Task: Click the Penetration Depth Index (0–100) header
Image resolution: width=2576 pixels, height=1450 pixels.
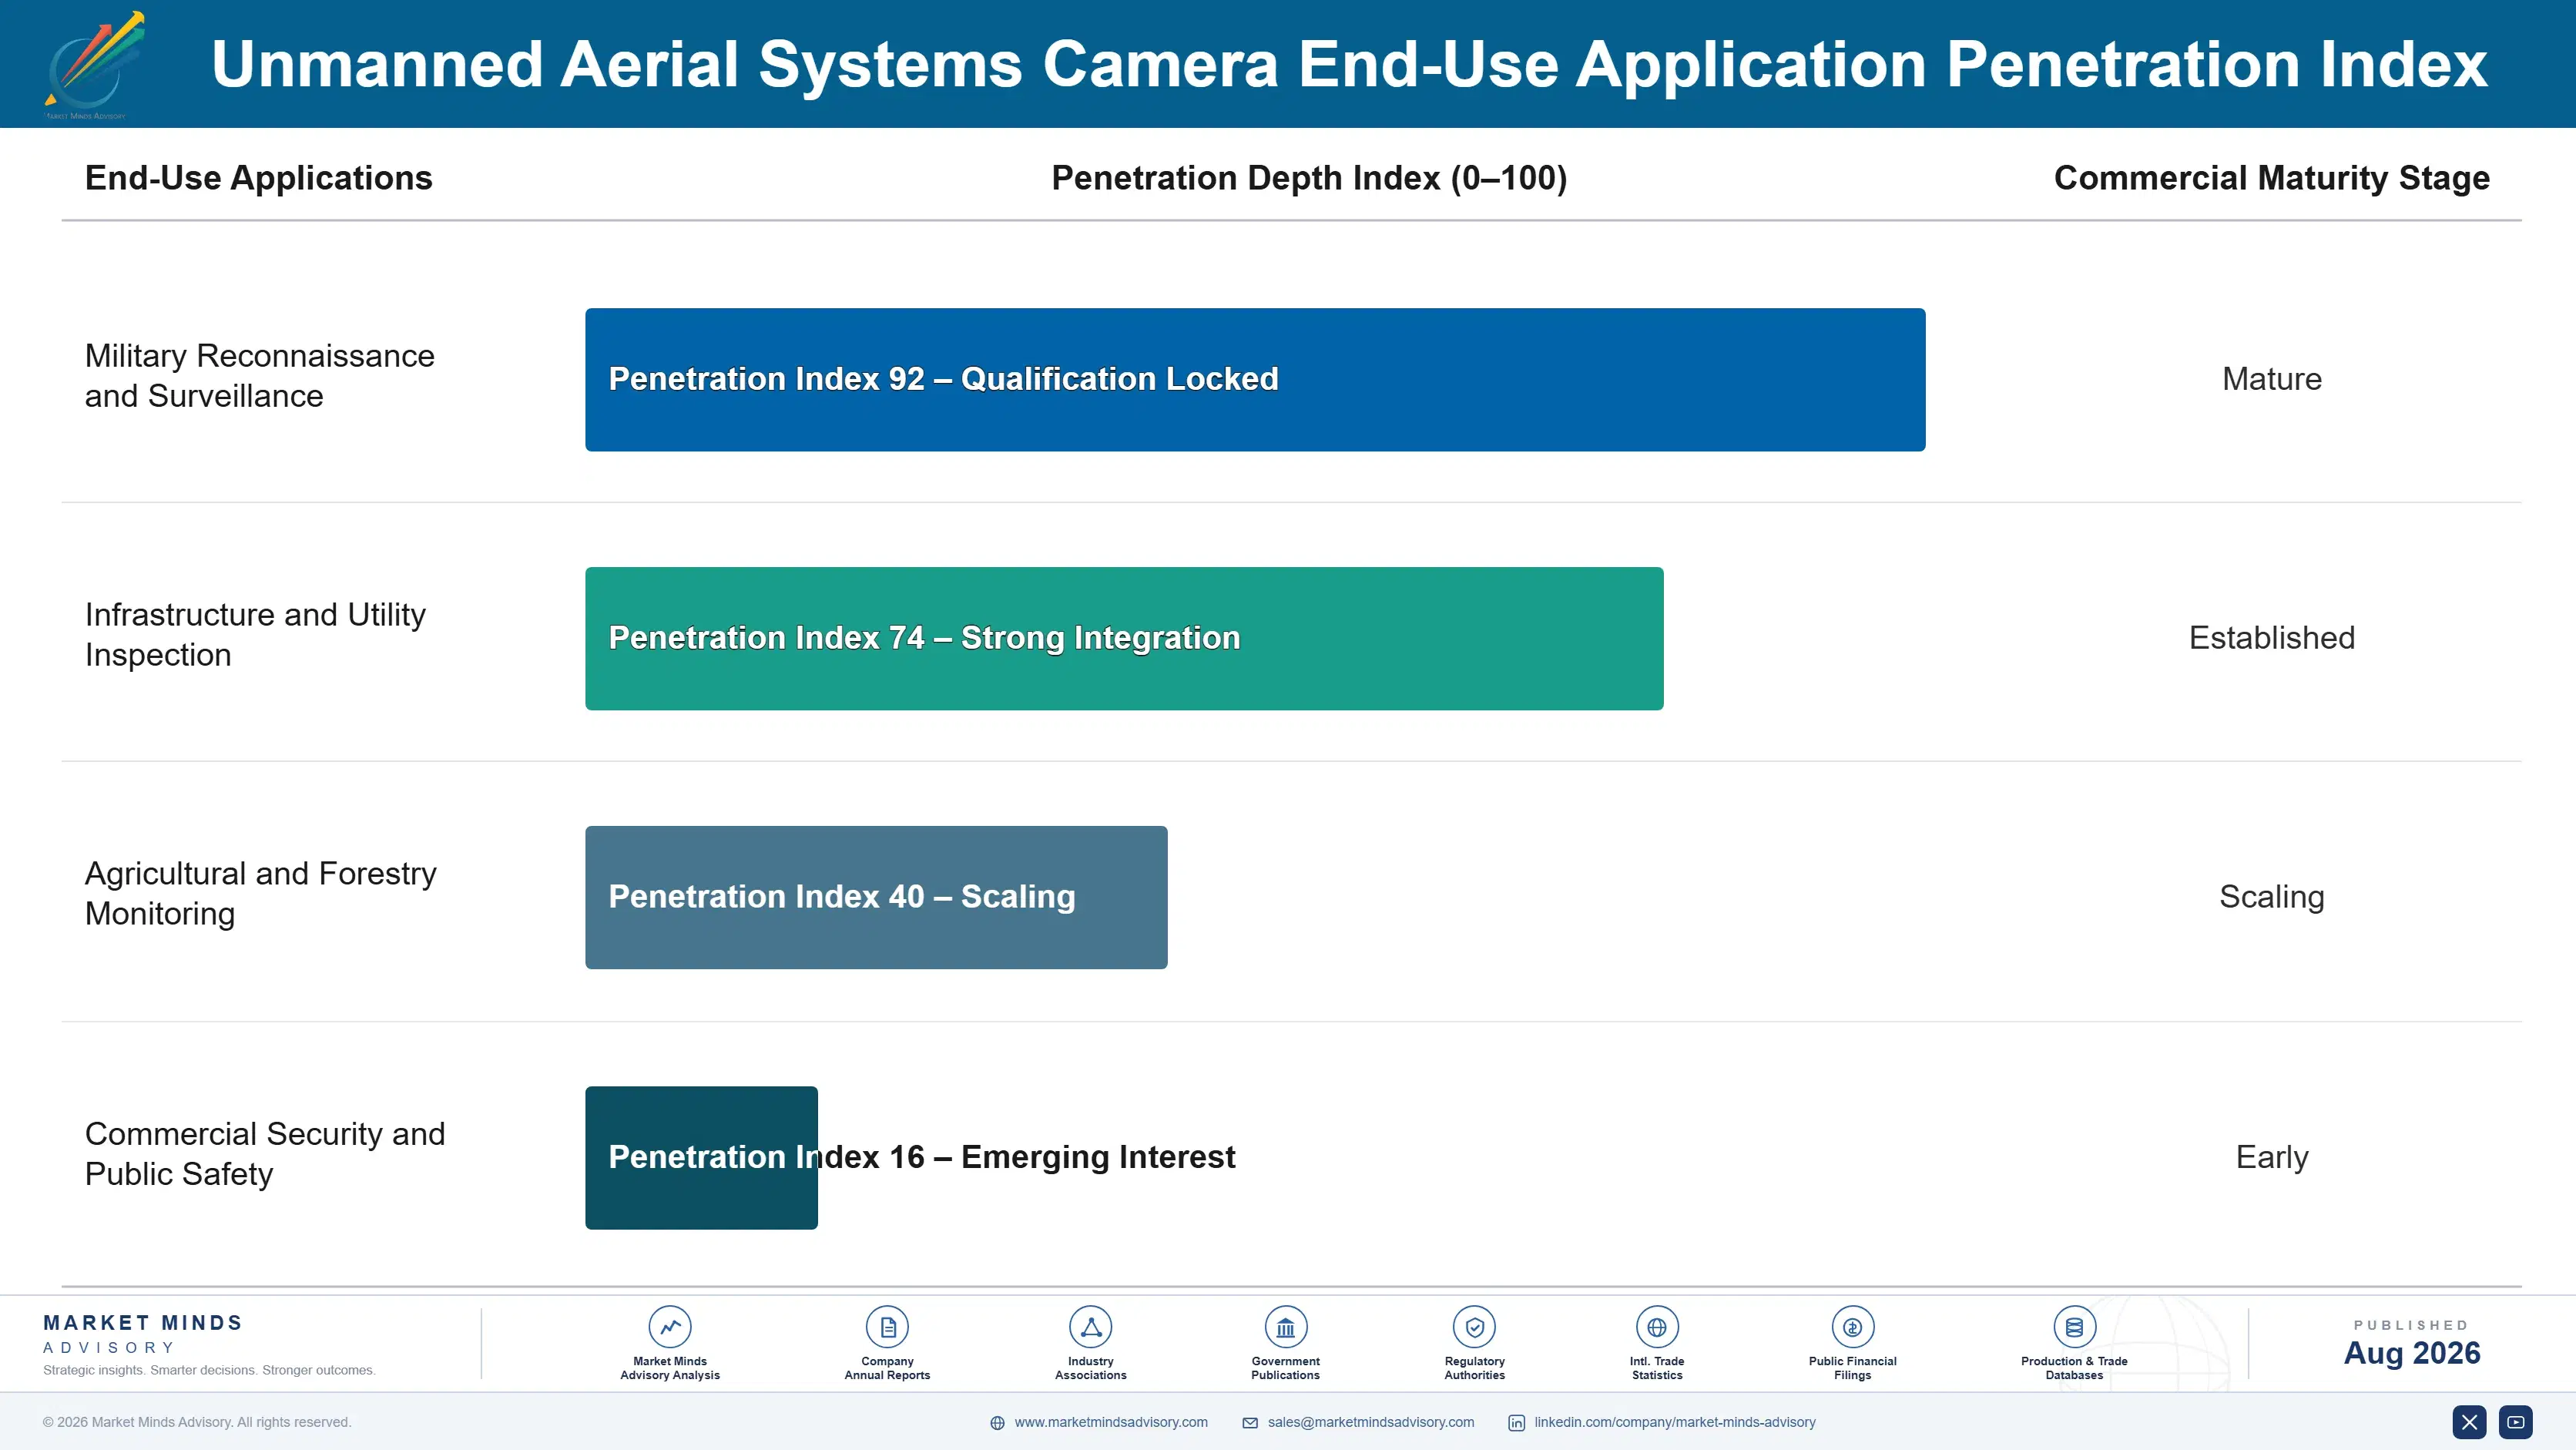Action: pyautogui.click(x=1309, y=178)
